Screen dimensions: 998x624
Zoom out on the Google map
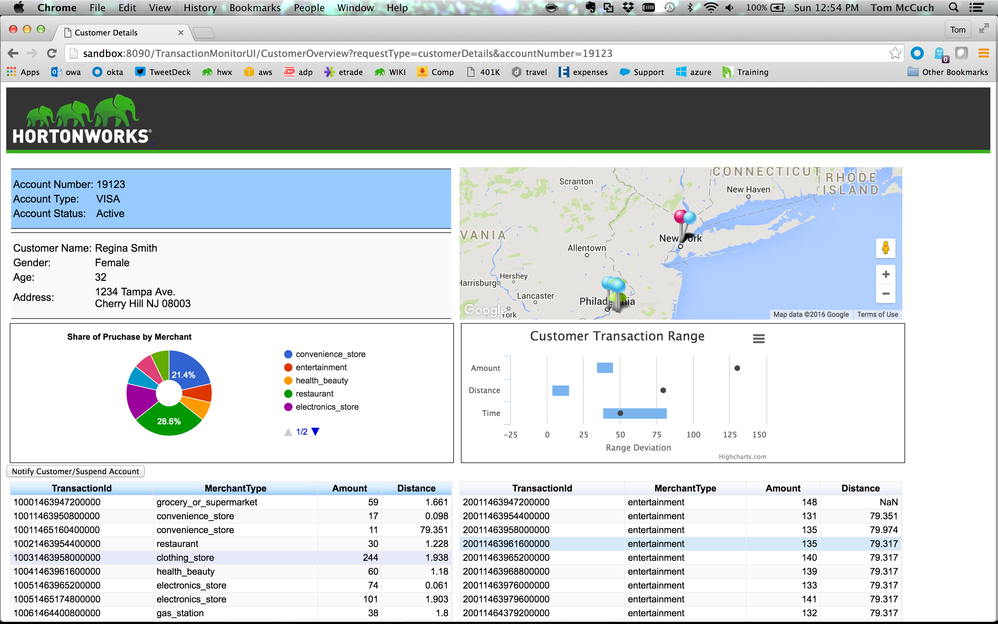coord(885,294)
